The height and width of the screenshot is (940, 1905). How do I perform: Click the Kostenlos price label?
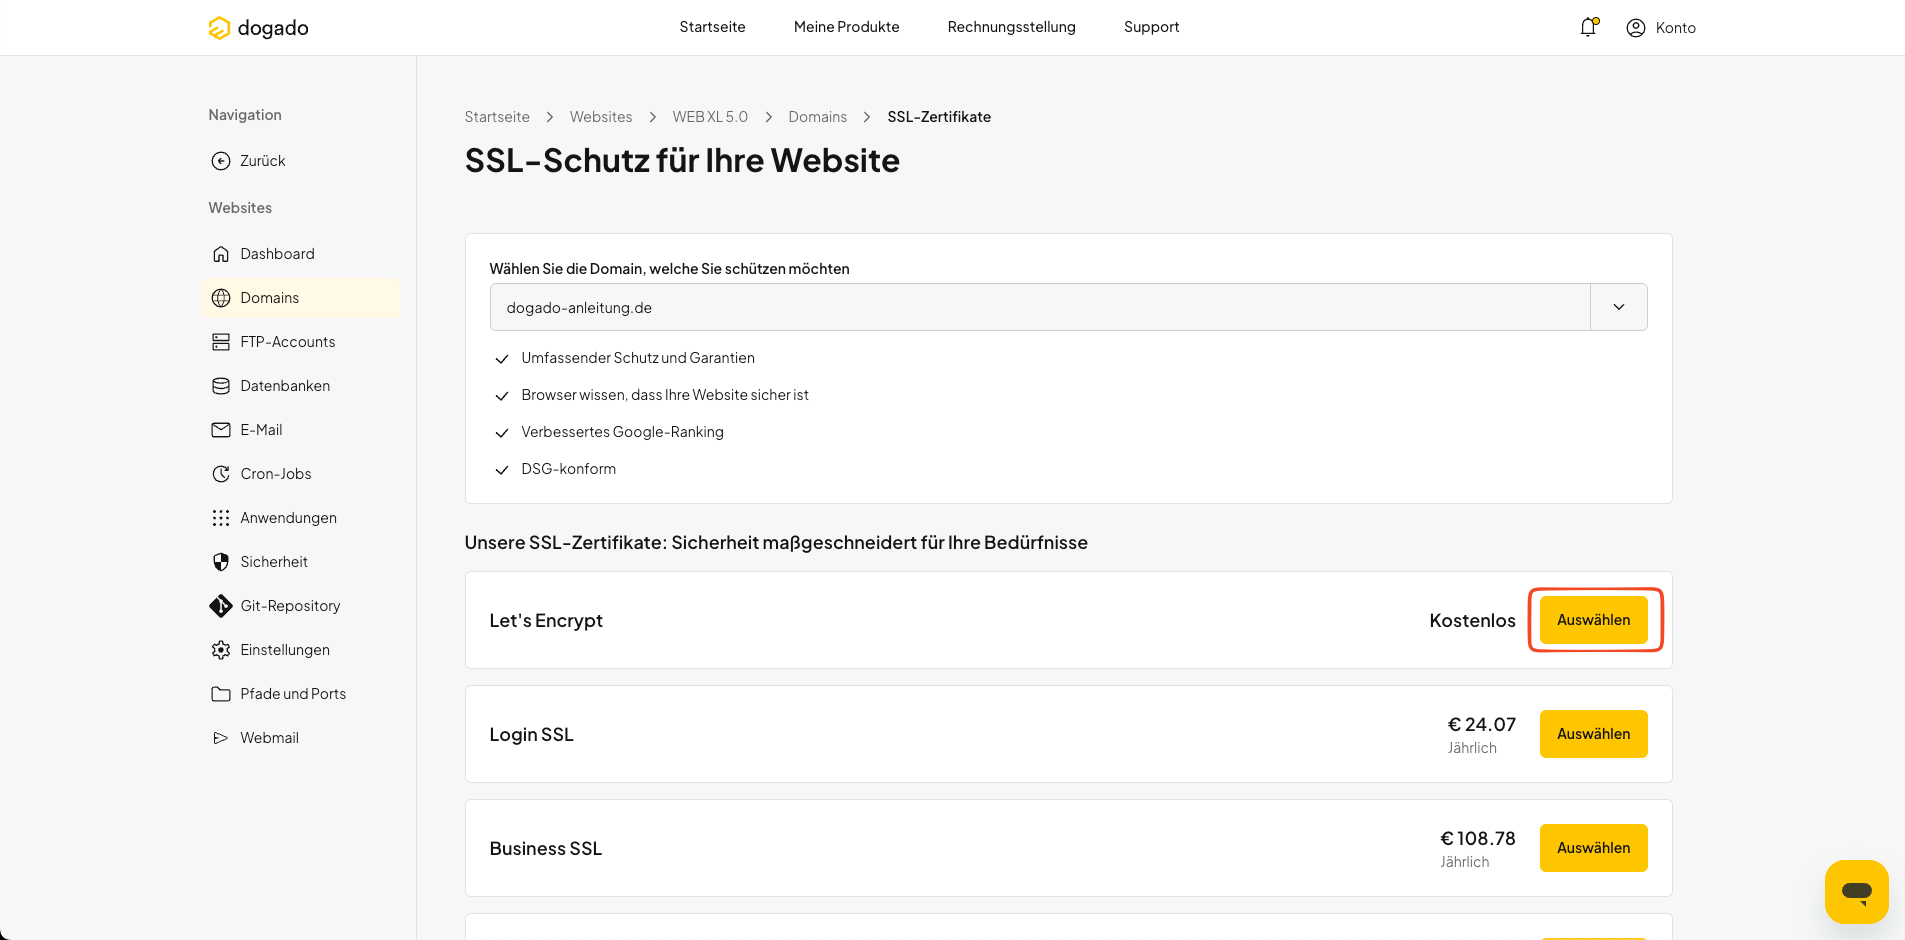tap(1472, 620)
